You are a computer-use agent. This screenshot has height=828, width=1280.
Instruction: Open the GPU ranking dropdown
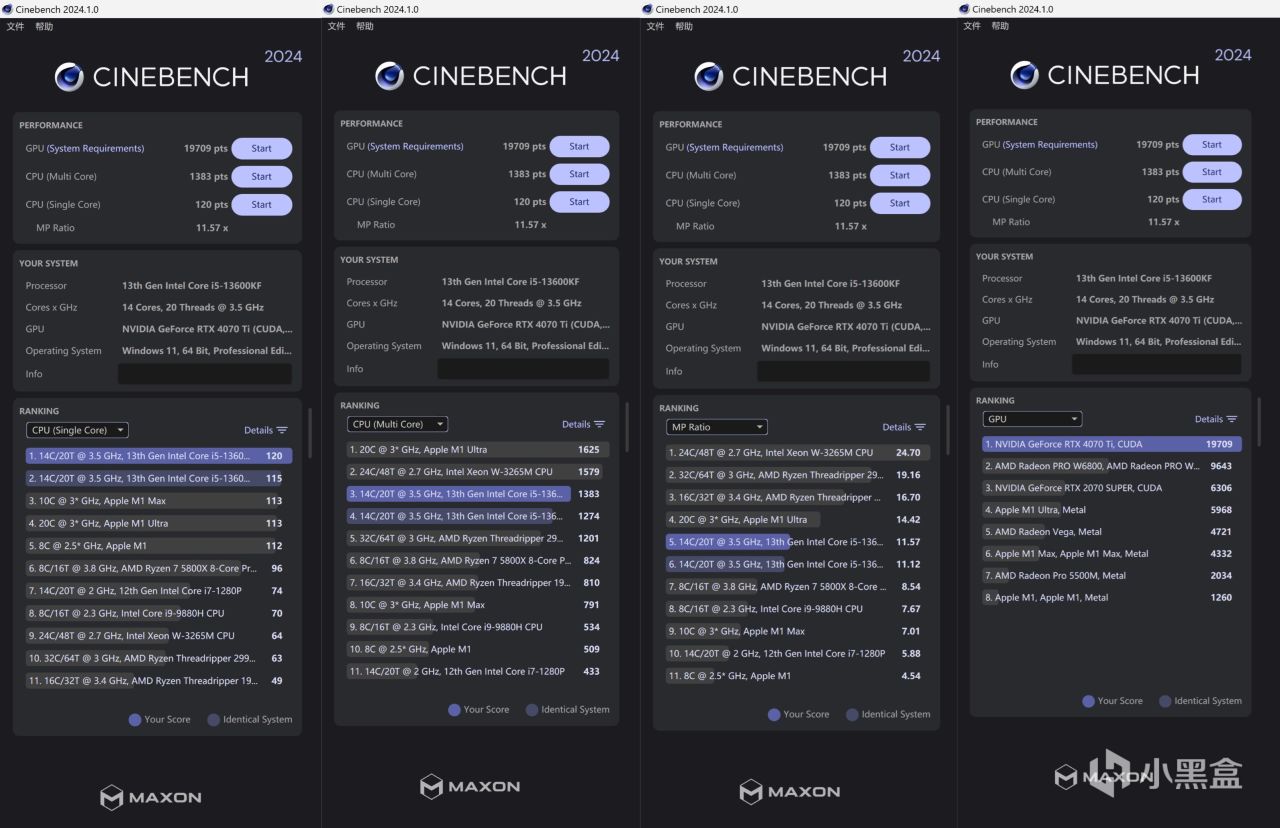[1032, 419]
